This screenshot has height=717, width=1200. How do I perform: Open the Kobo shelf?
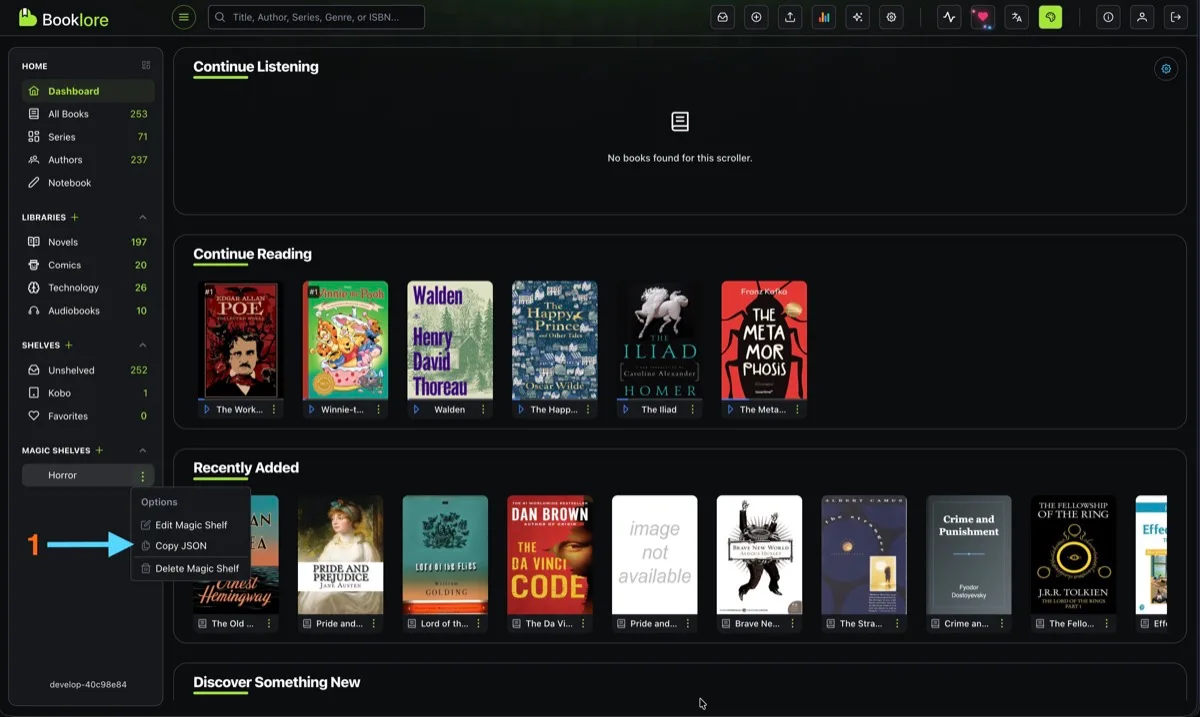pyautogui.click(x=86, y=393)
